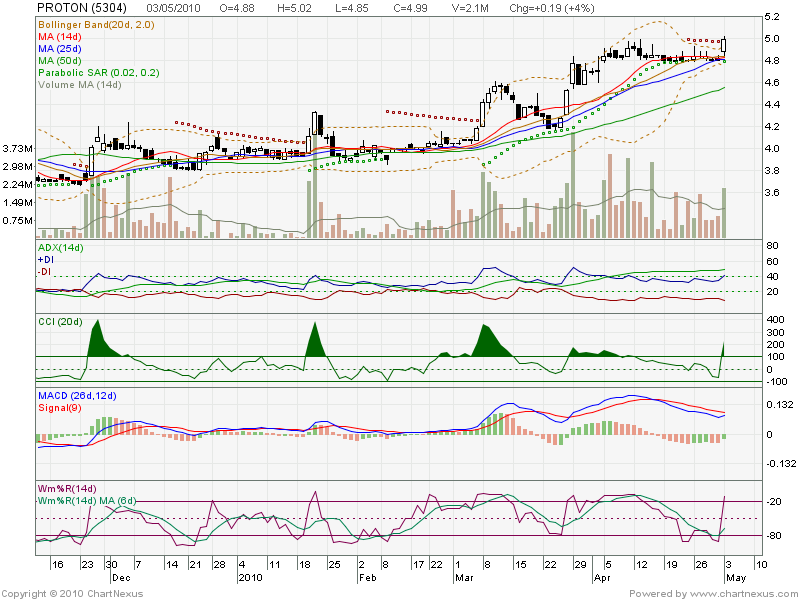Click the PROTON (5304) stock title
The image size is (800, 600).
[82, 8]
